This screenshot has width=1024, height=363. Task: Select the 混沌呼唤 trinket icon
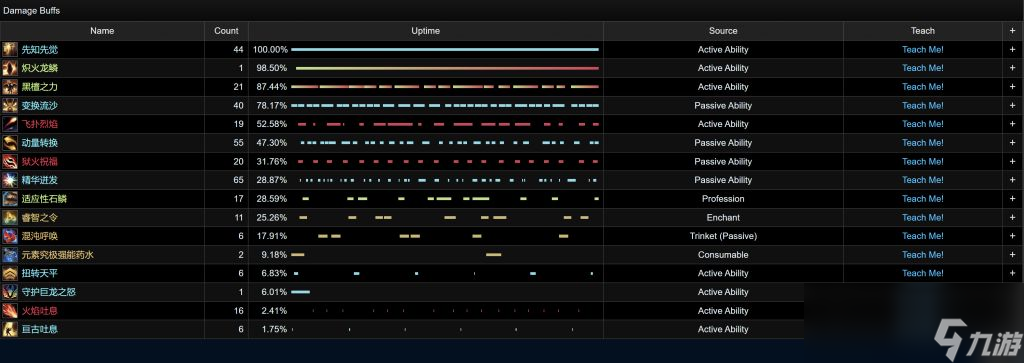(10, 236)
